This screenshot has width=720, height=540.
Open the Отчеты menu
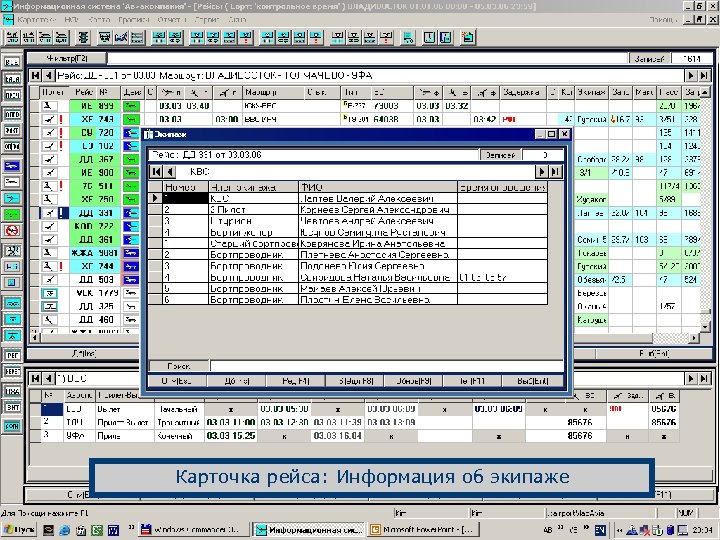tap(172, 20)
